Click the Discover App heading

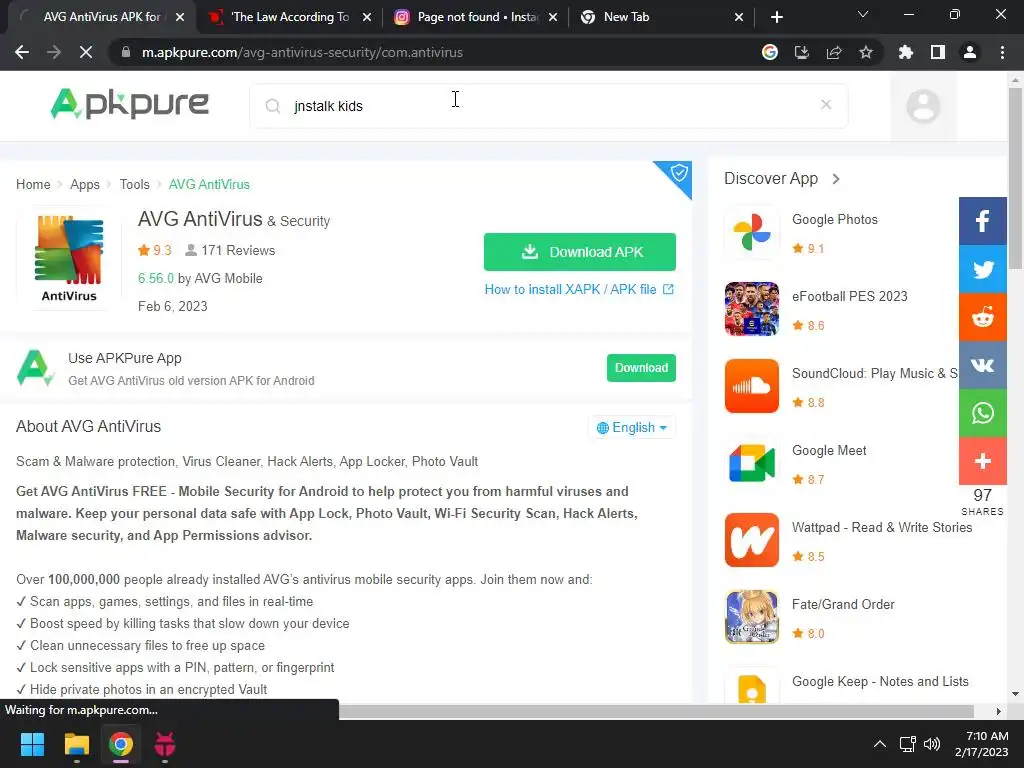tap(771, 178)
